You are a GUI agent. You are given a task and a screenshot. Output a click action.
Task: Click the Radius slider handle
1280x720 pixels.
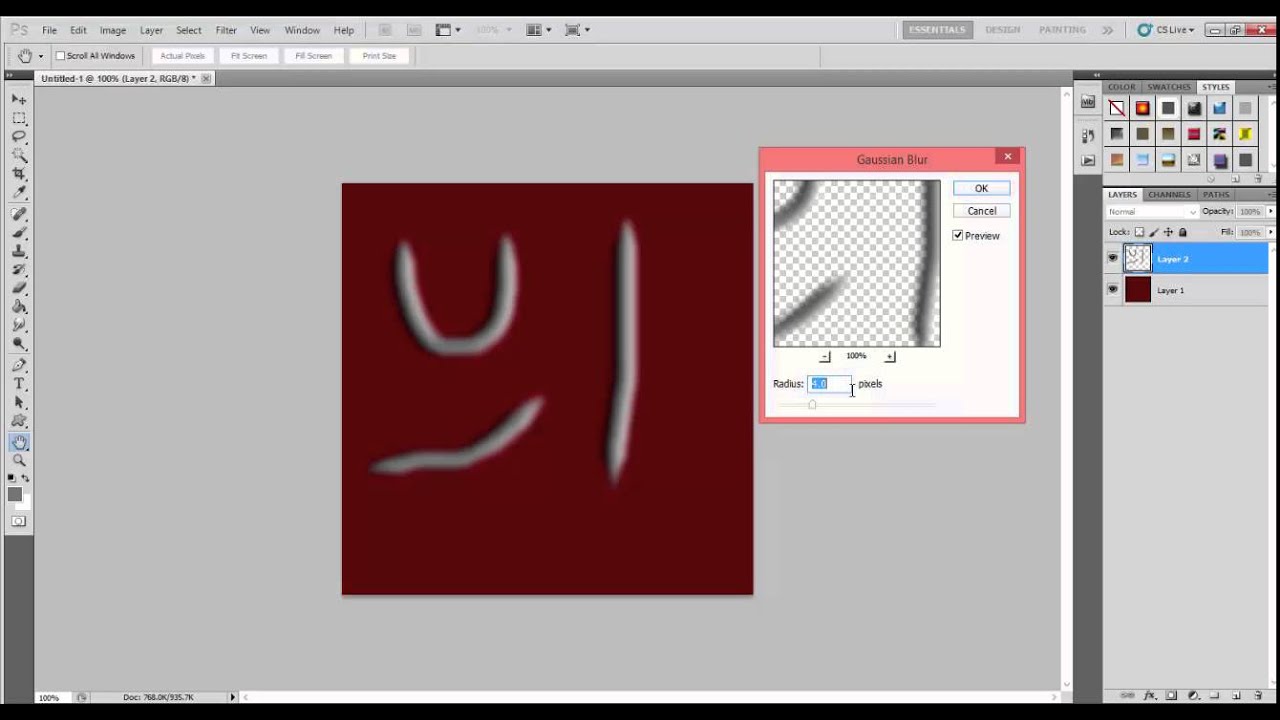coord(812,405)
